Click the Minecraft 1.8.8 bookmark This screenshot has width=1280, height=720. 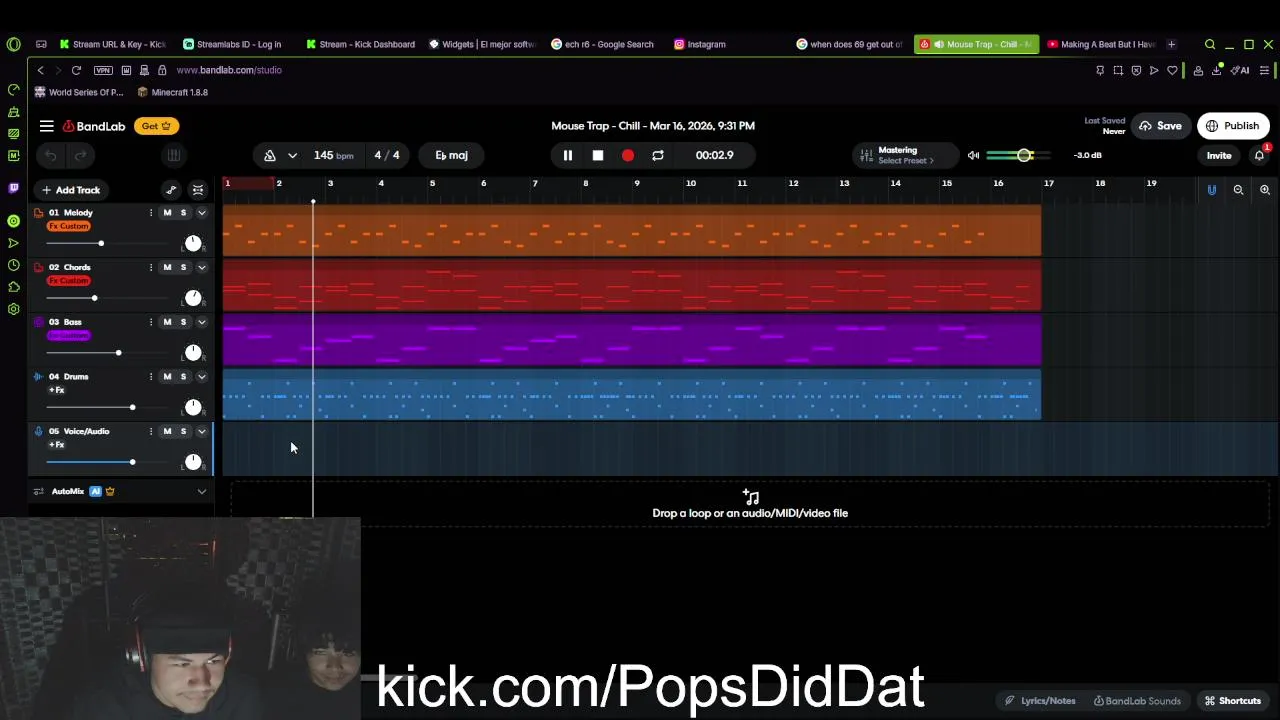tap(172, 92)
